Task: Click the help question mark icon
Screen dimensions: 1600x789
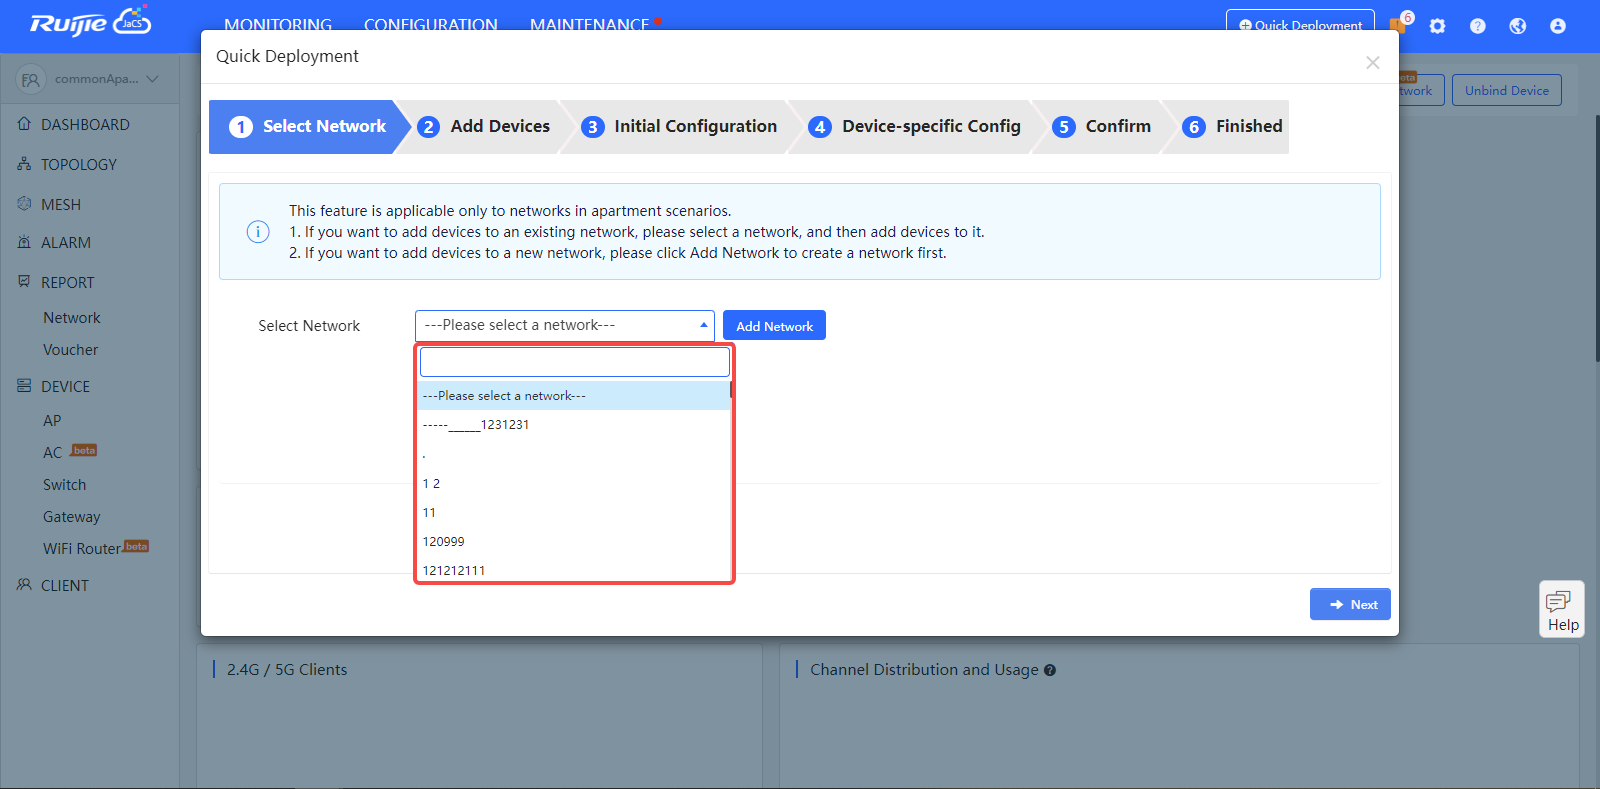Action: pyautogui.click(x=1477, y=26)
